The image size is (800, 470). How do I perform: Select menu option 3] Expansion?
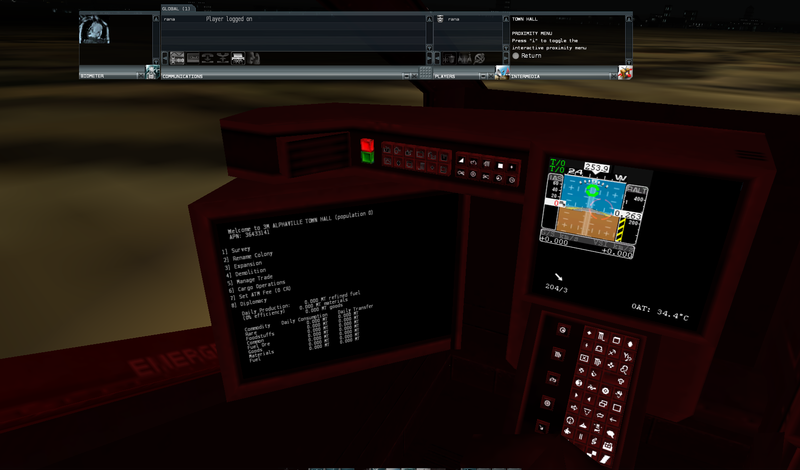click(243, 265)
